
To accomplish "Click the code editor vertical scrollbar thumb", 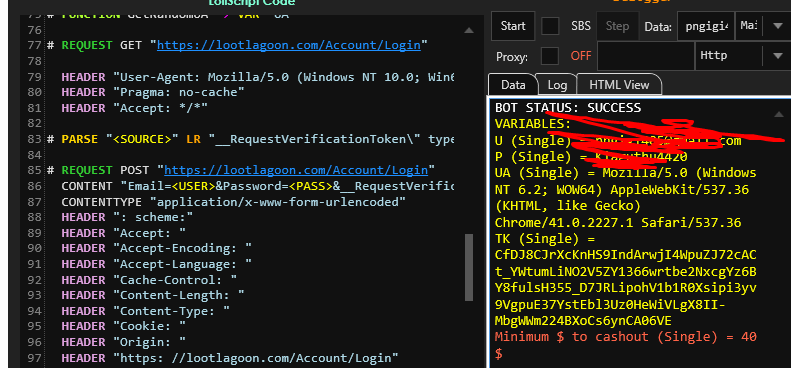I will [x=469, y=267].
